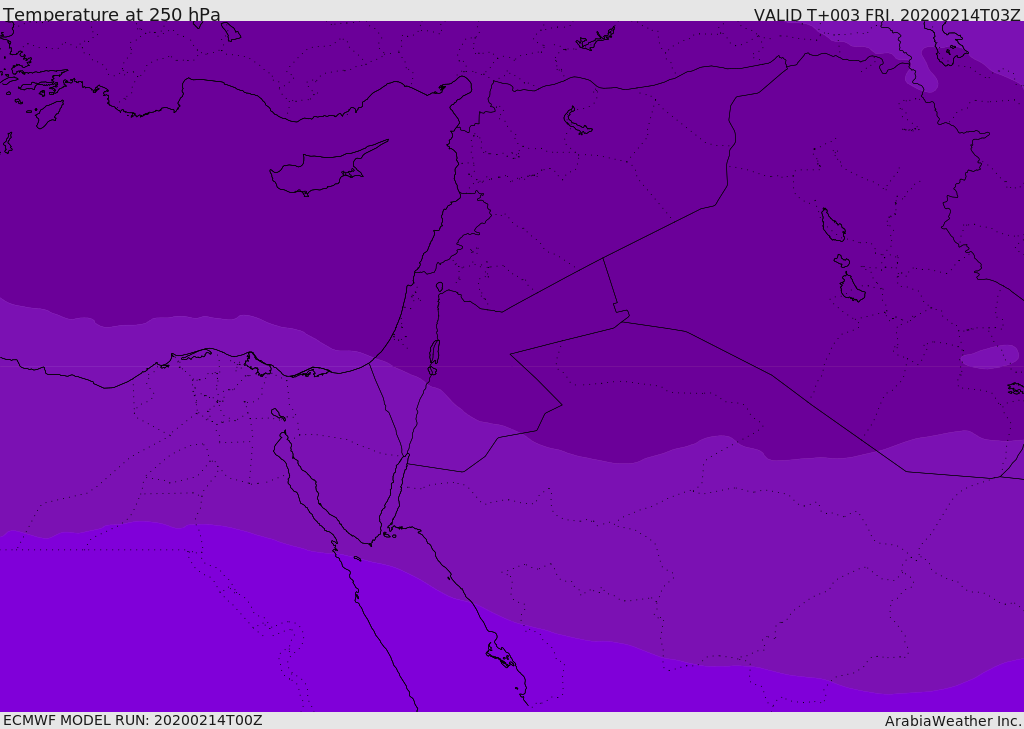
Task: Click the ArabiaWeather Inc. credit
Action: (952, 720)
